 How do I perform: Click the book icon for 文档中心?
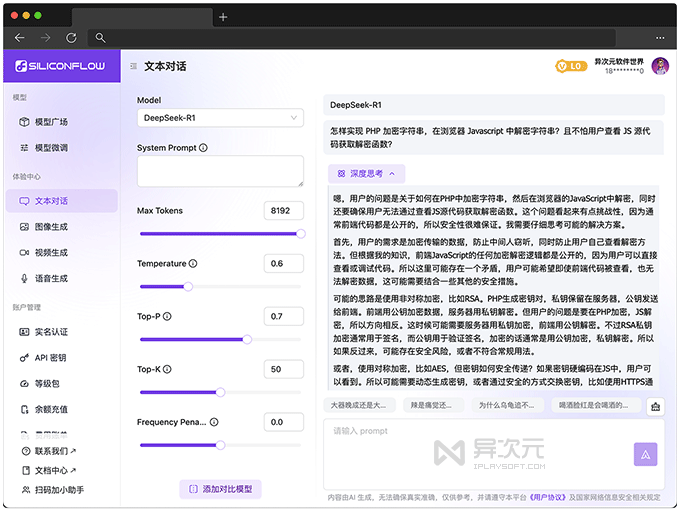pyautogui.click(x=26, y=470)
